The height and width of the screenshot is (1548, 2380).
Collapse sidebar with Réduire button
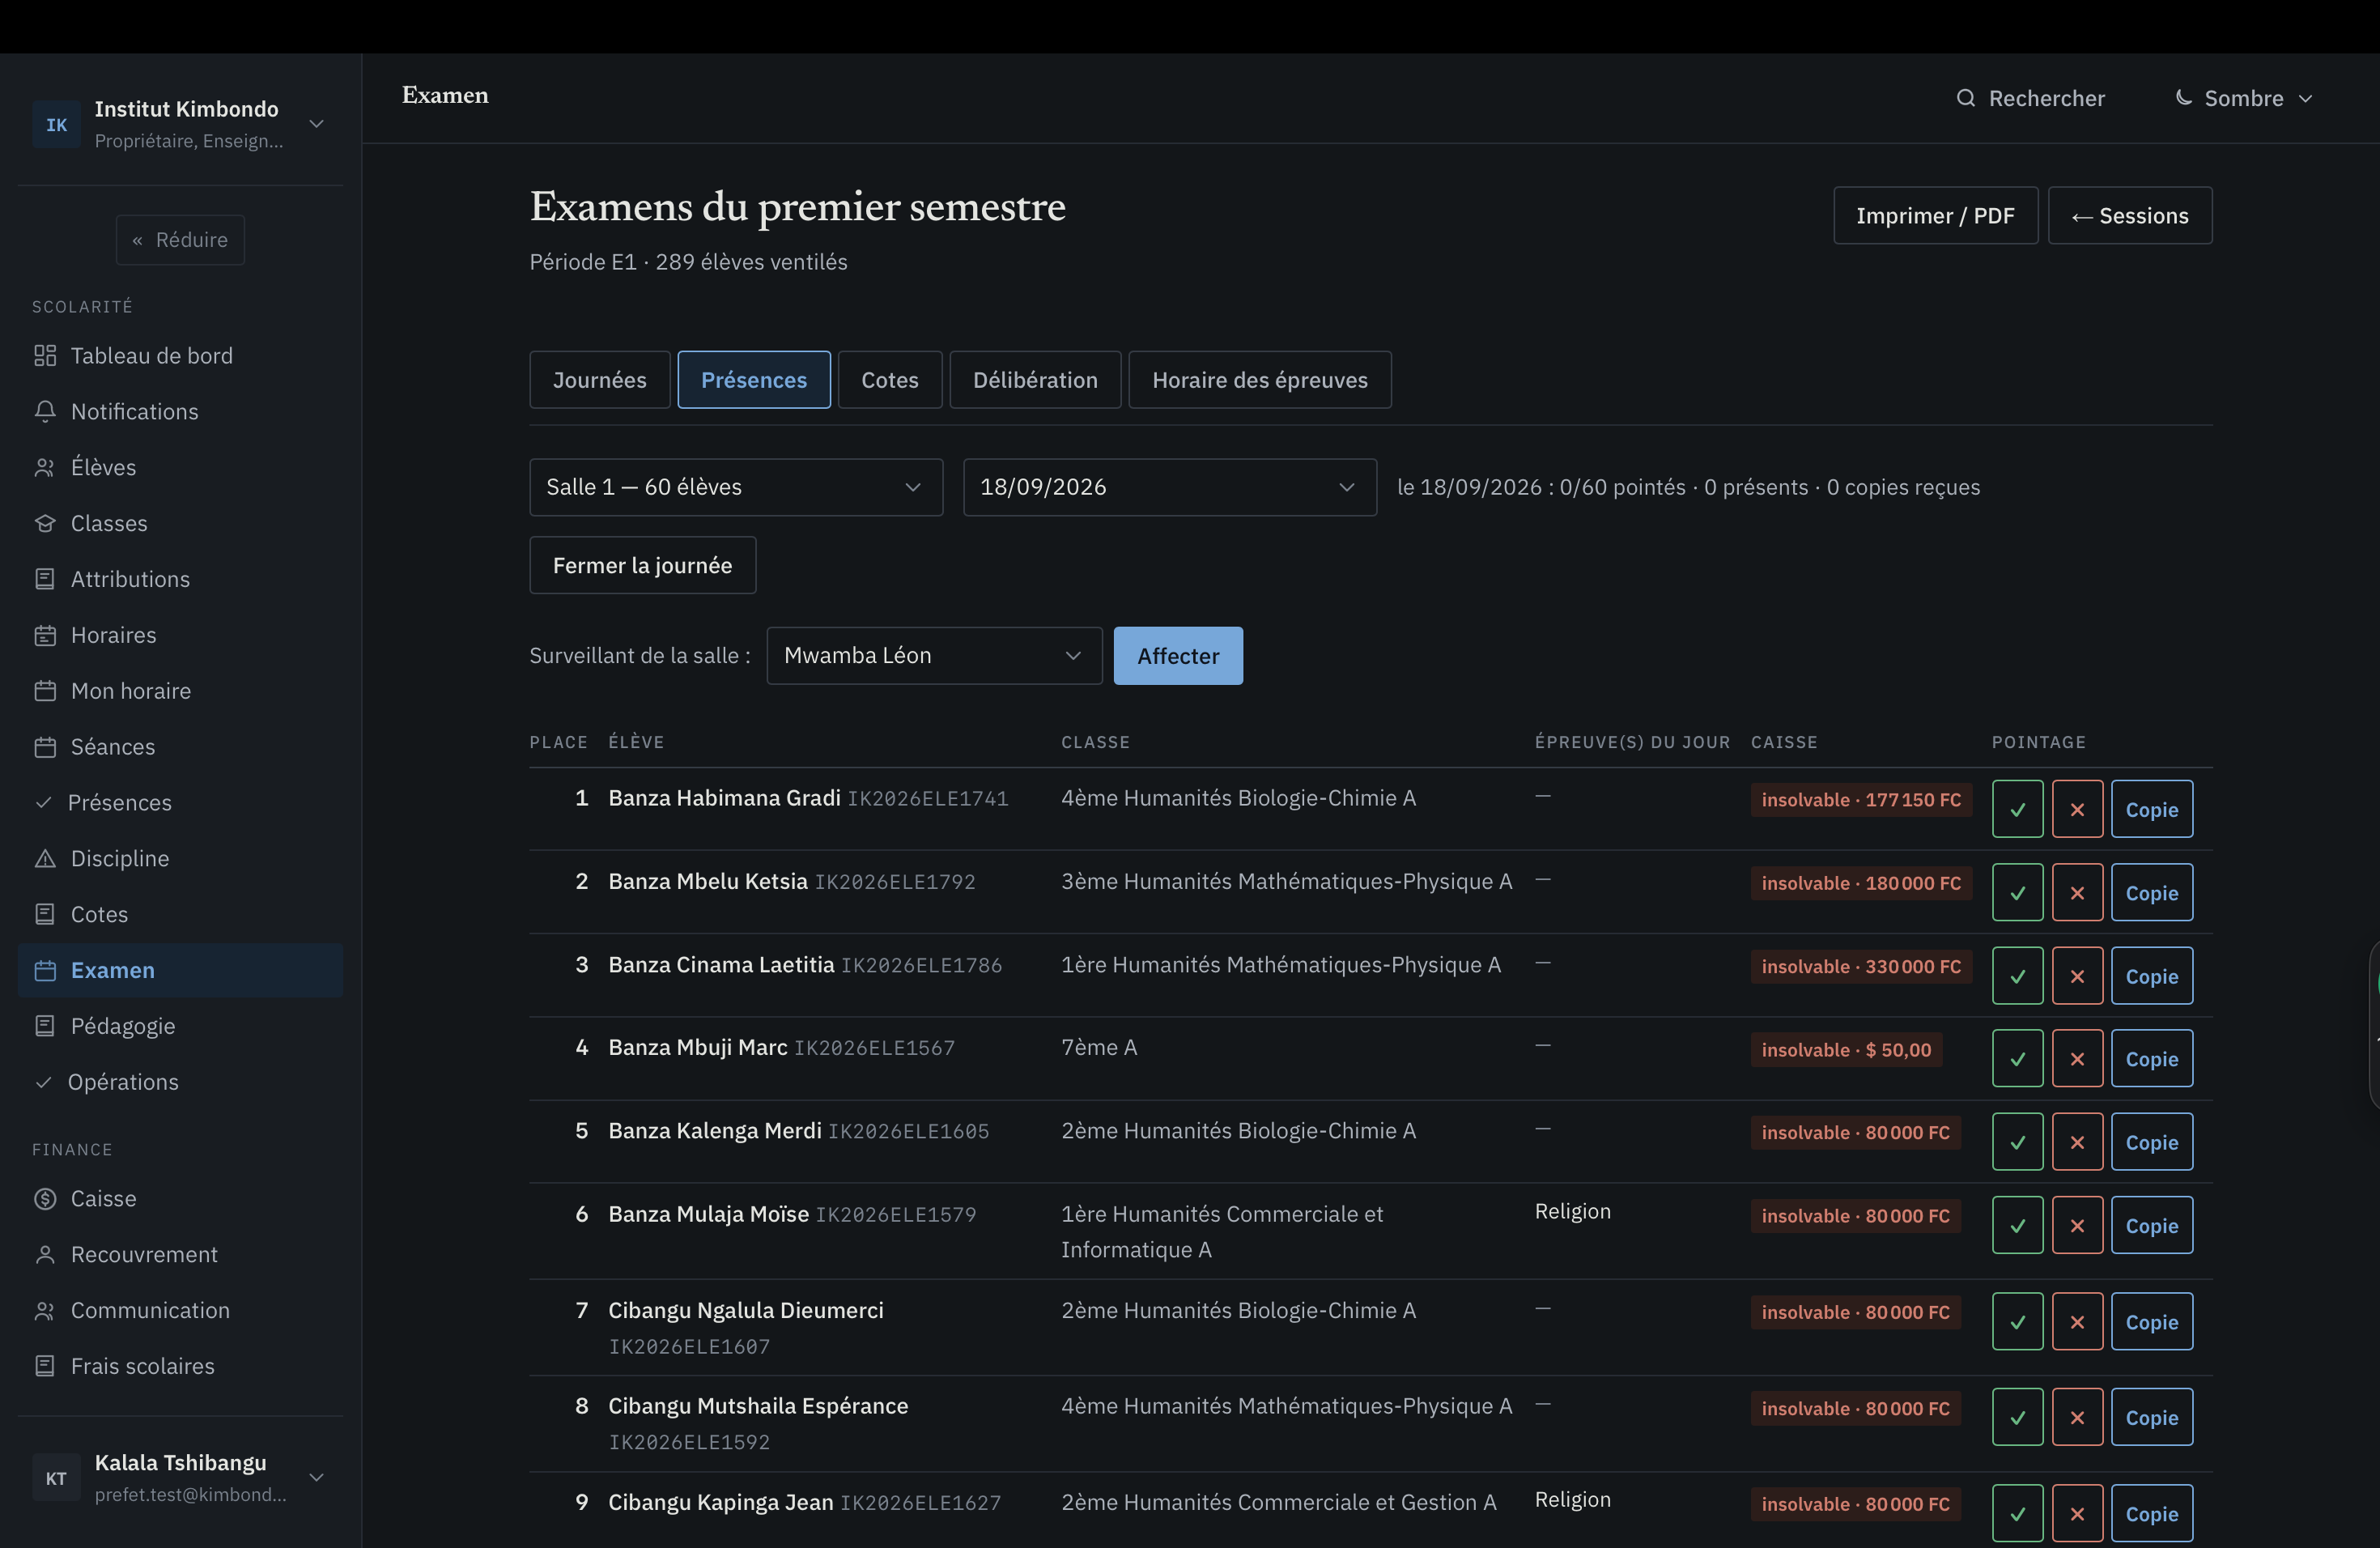pyautogui.click(x=180, y=240)
